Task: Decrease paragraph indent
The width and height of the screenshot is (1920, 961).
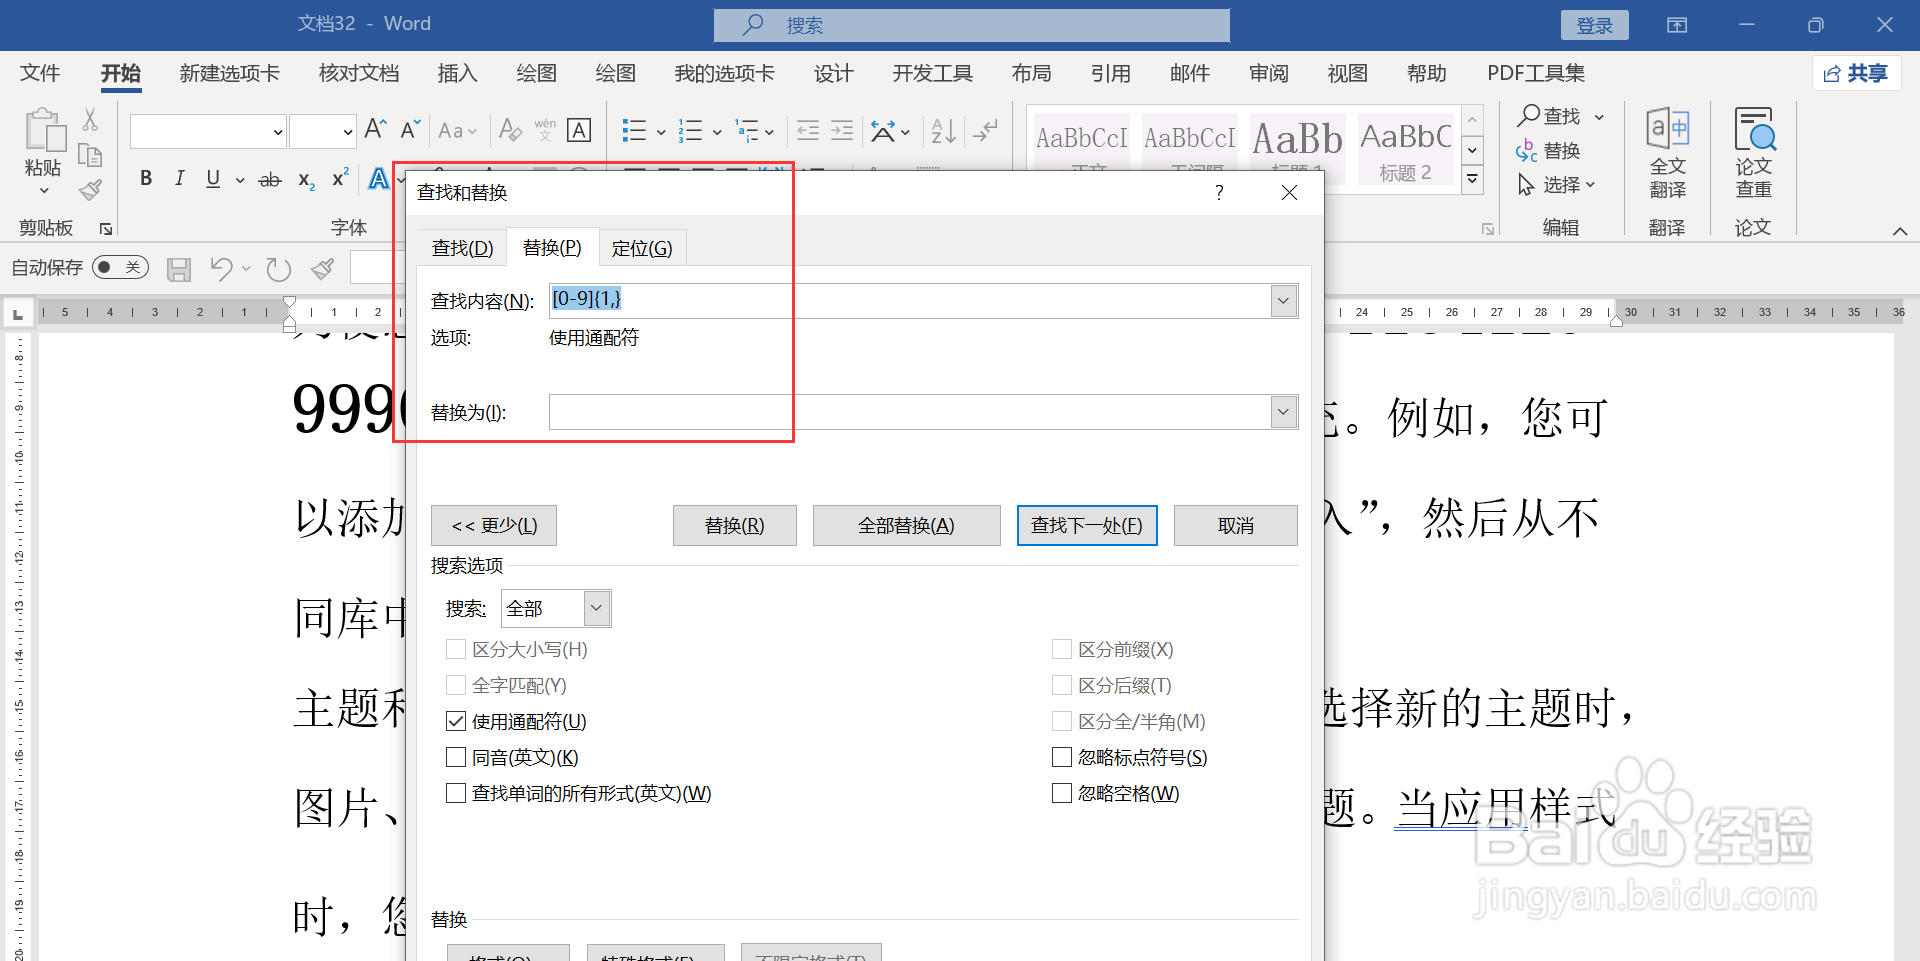Action: (x=808, y=130)
